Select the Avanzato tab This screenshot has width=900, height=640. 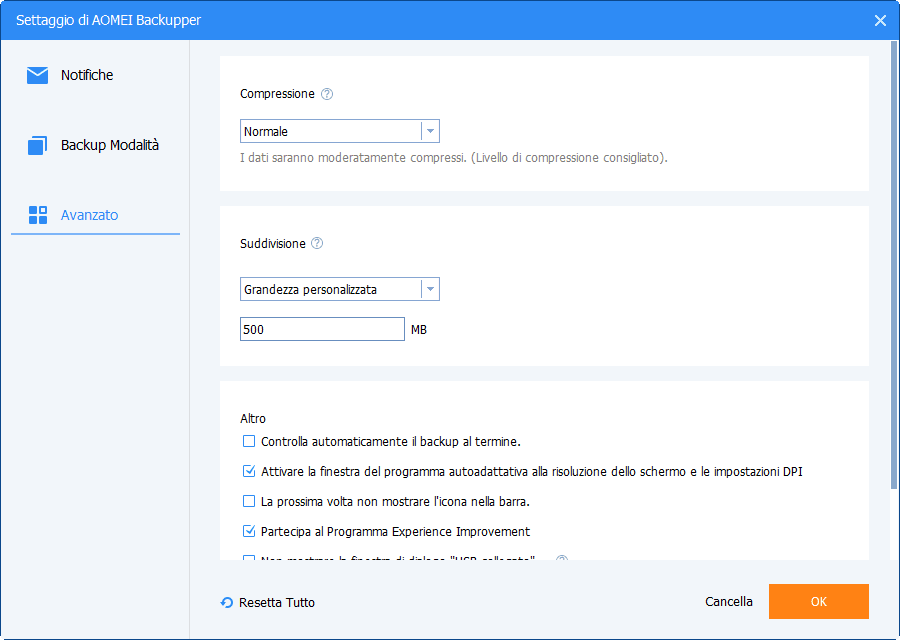(89, 215)
